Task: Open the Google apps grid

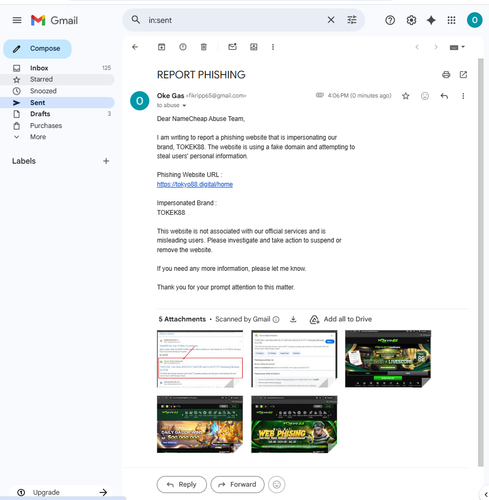Action: point(451,20)
